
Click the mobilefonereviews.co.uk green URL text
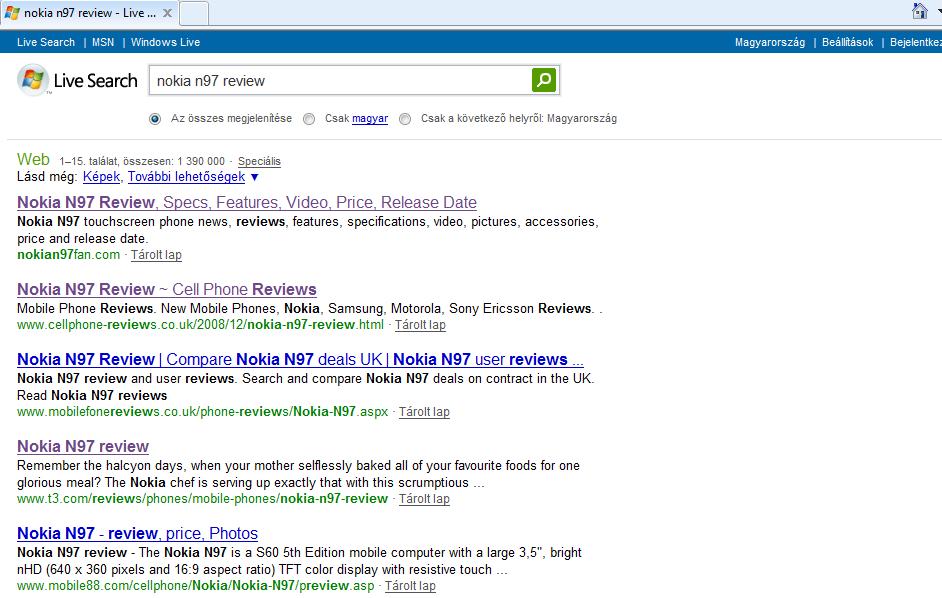point(202,412)
